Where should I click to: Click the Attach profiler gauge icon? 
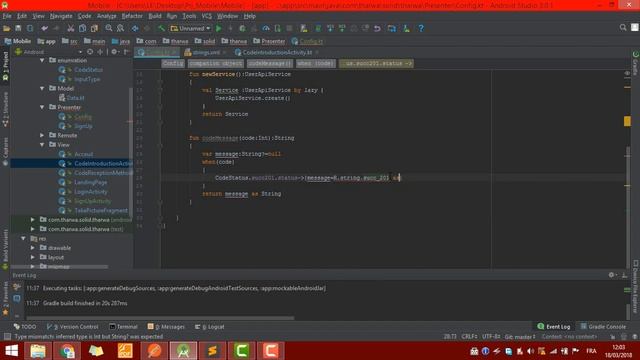tap(266, 28)
